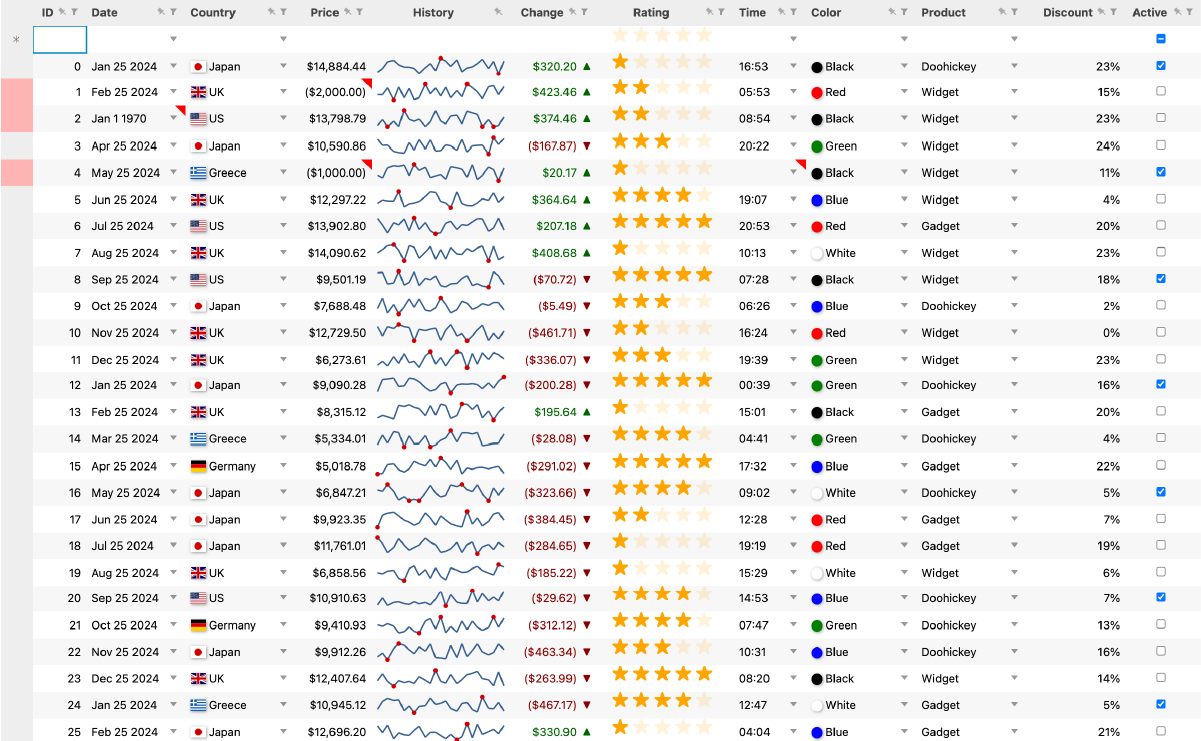Viewport: 1201px width, 741px height.
Task: Expand the Color dropdown for row 6 Red
Action: [x=904, y=226]
